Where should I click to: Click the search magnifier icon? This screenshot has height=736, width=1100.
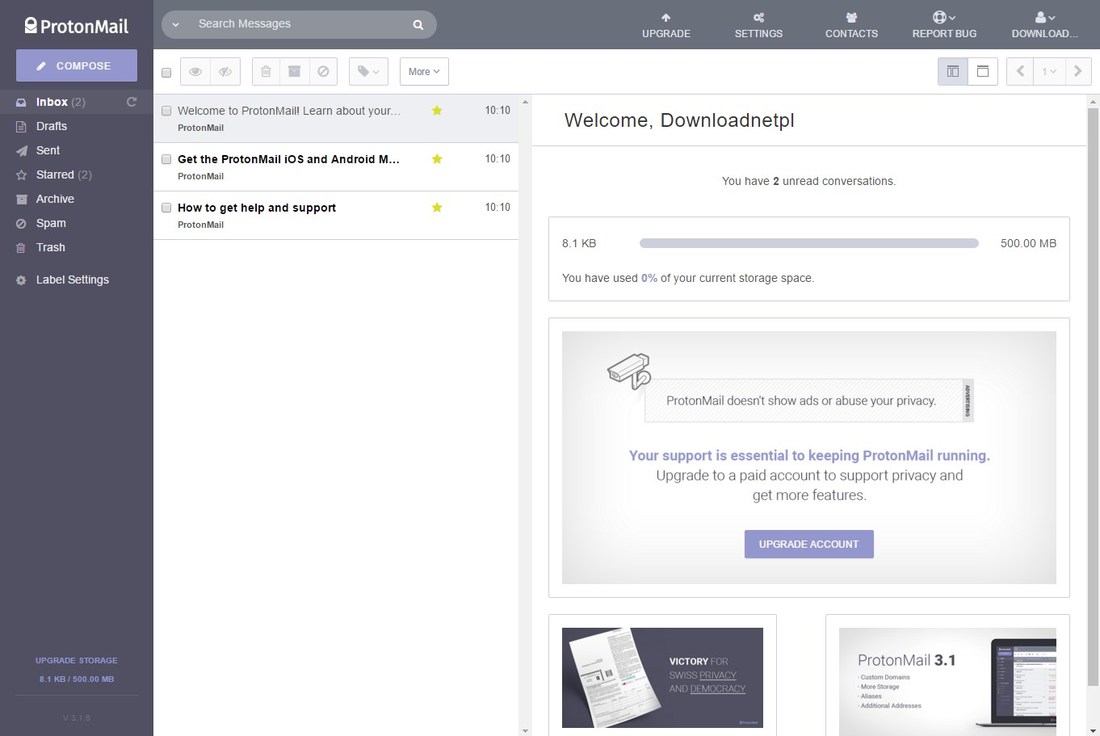coord(418,25)
